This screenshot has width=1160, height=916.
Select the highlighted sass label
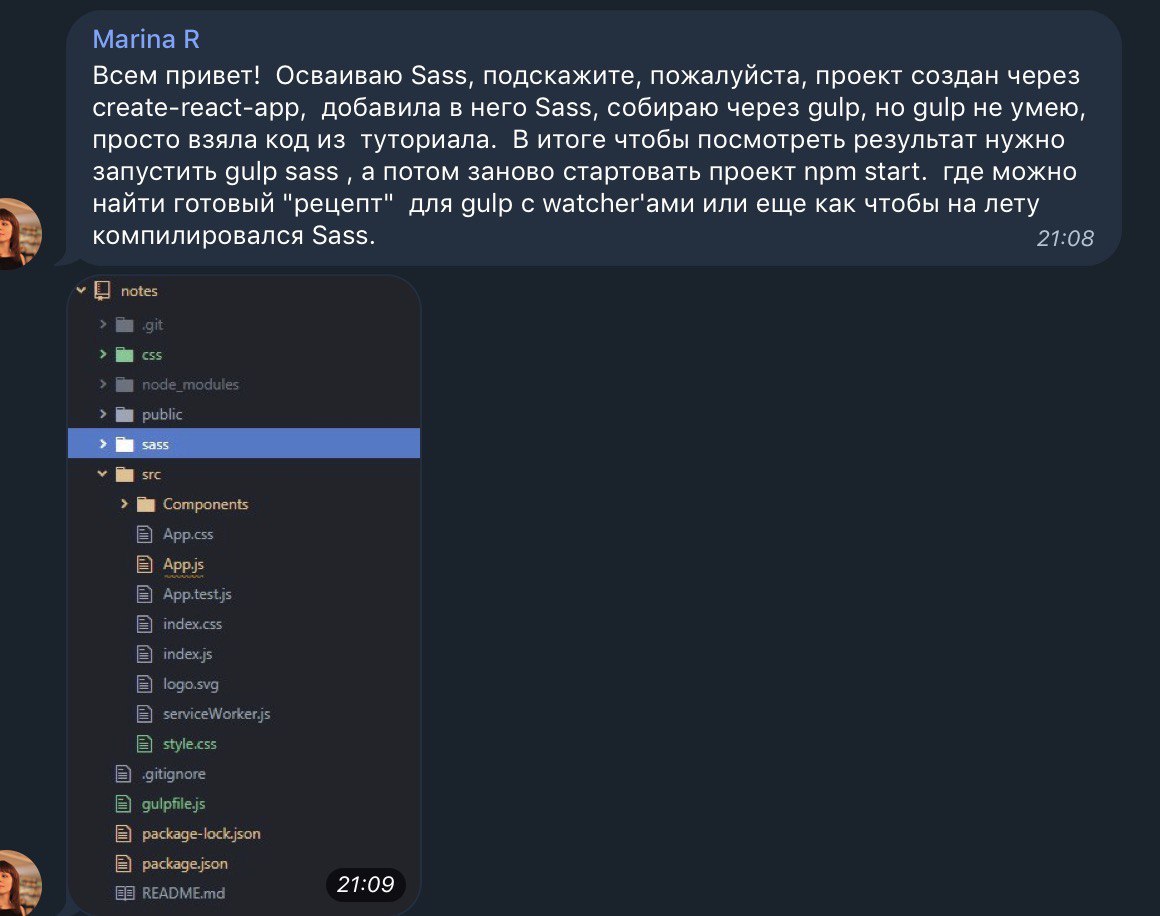click(155, 445)
